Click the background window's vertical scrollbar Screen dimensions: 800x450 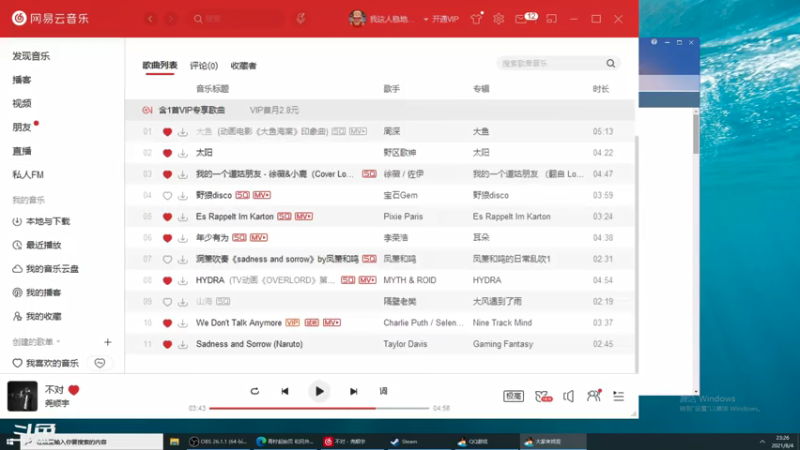696,133
